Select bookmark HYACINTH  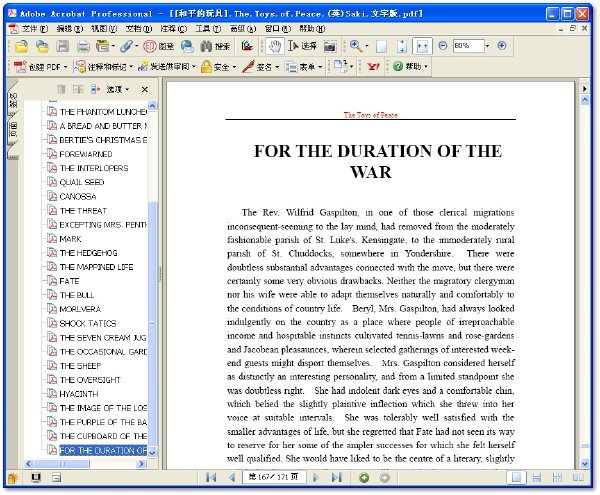pos(79,394)
